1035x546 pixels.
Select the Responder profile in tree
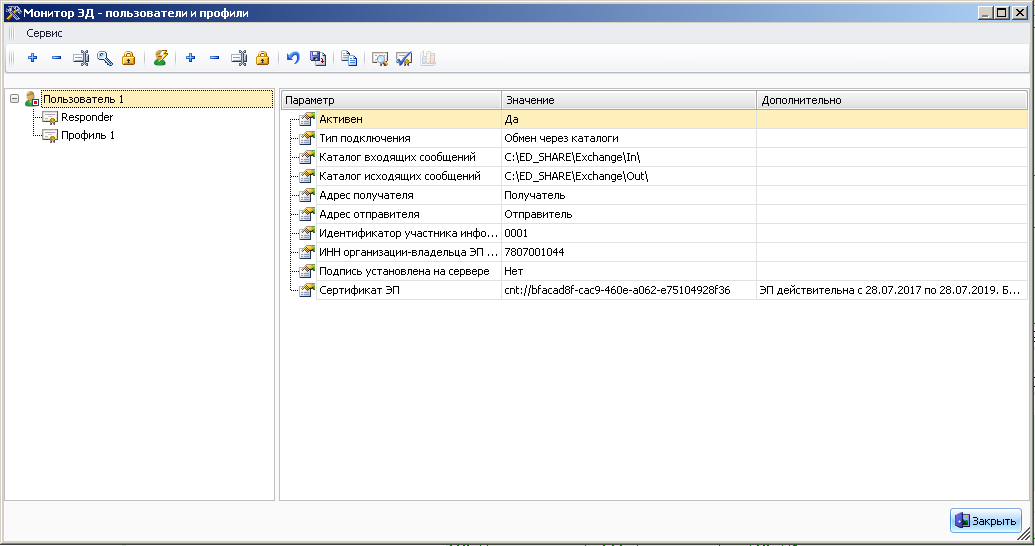click(x=87, y=117)
